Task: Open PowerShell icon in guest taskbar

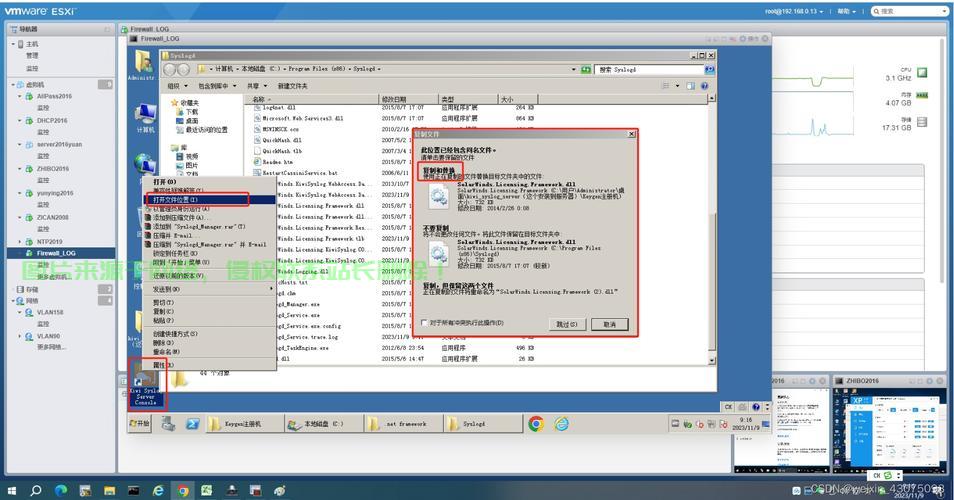Action: tap(192, 424)
